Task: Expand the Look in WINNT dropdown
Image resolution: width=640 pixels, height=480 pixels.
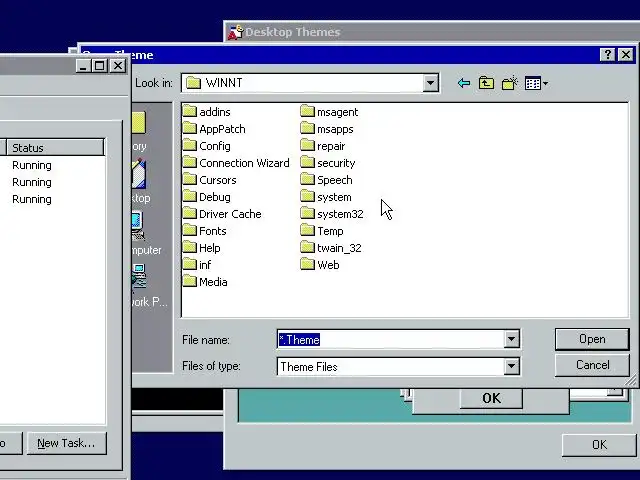Action: (x=430, y=83)
